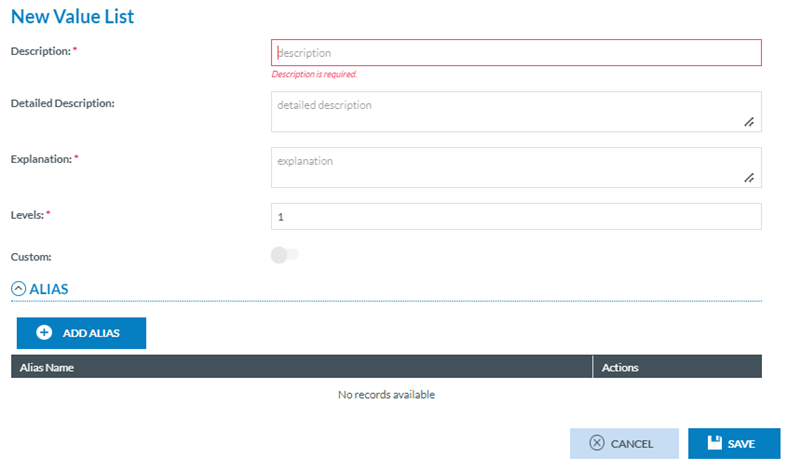
Task: Click the Explanation field resize handle
Action: tap(748, 178)
